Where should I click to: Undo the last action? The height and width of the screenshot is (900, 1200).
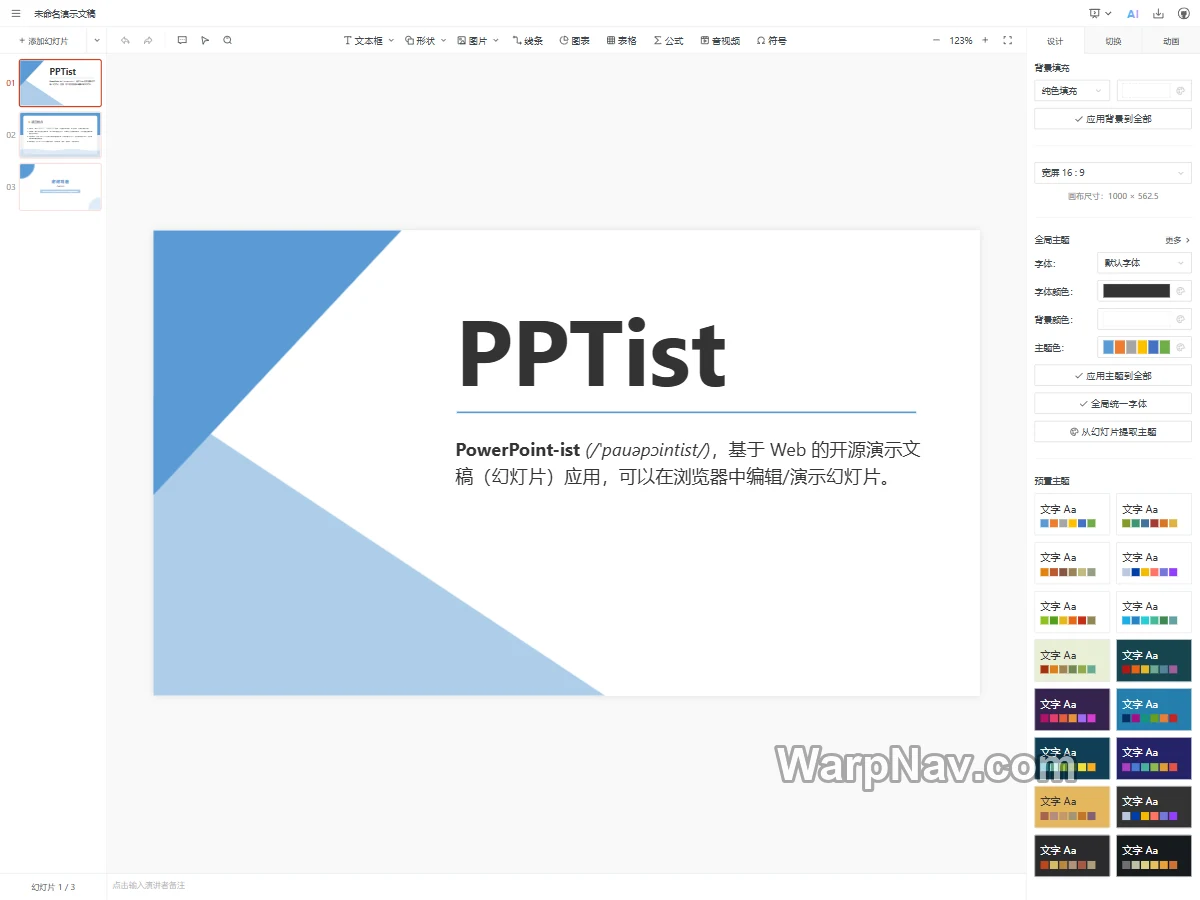[125, 40]
